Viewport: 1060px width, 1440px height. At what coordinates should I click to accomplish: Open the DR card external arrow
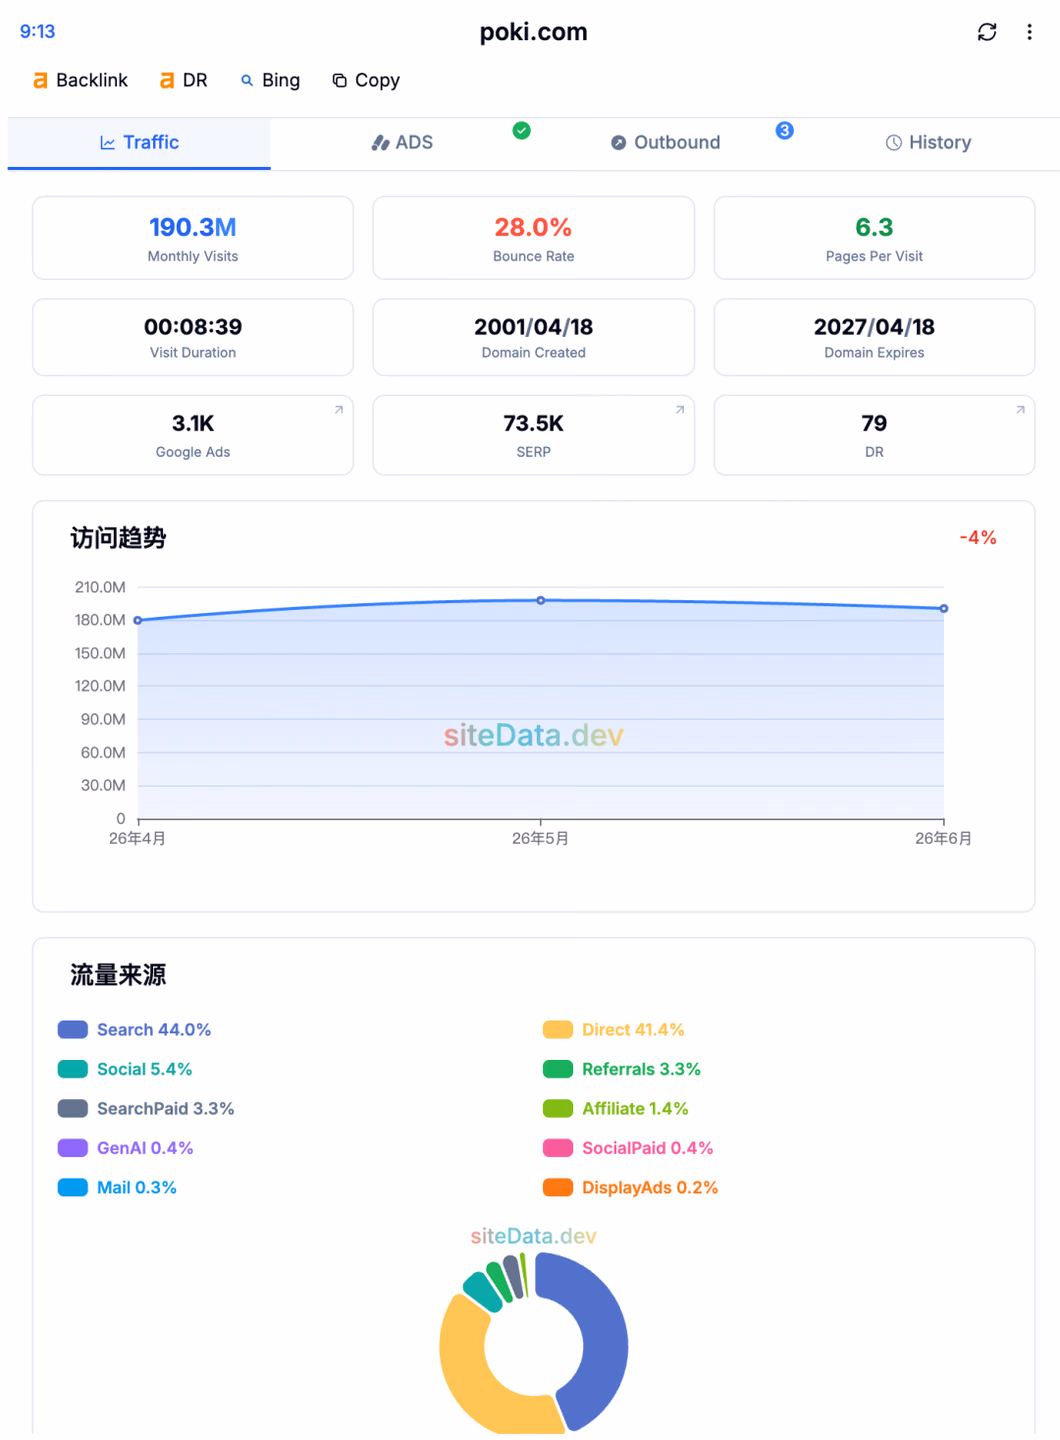coord(1020,410)
